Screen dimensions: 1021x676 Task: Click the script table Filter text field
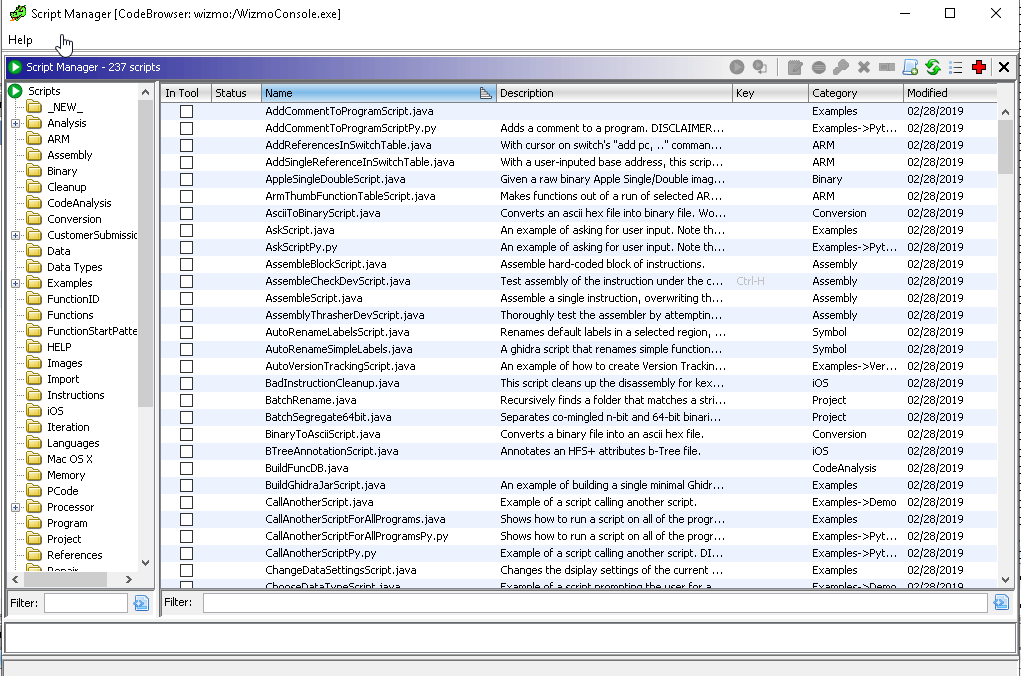pyautogui.click(x=595, y=602)
